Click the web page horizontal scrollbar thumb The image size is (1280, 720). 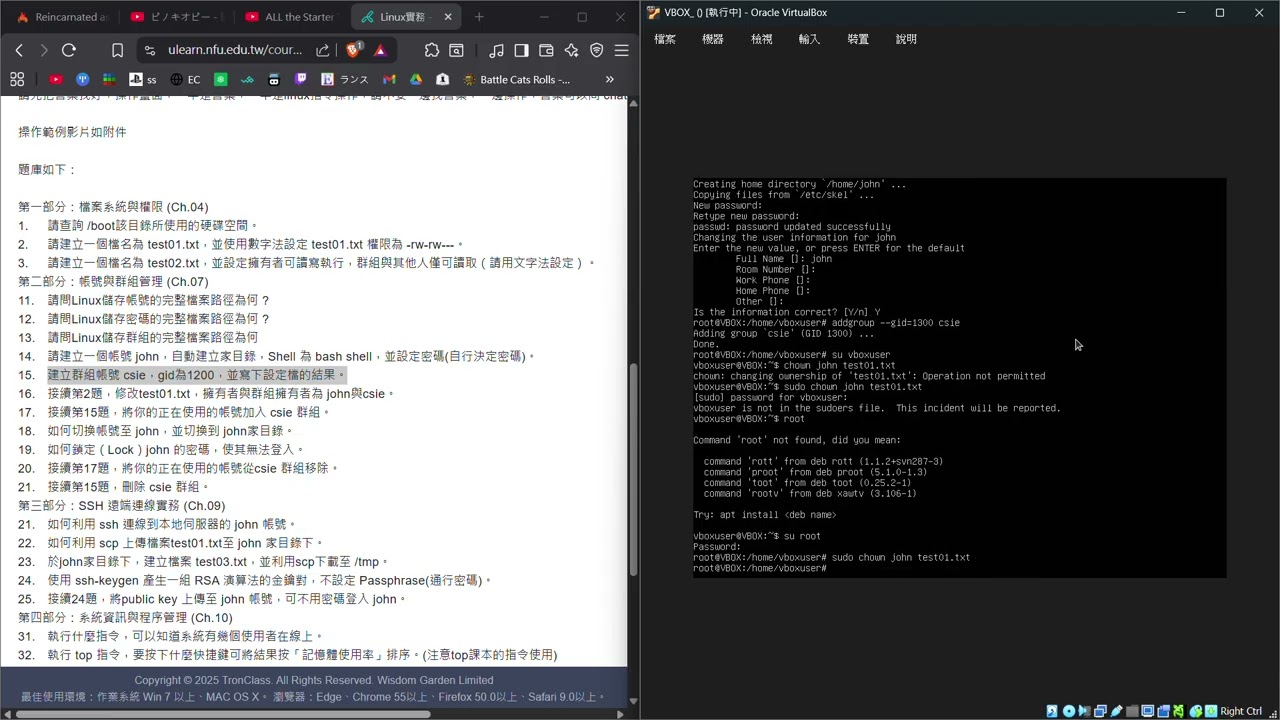[x=222, y=713]
